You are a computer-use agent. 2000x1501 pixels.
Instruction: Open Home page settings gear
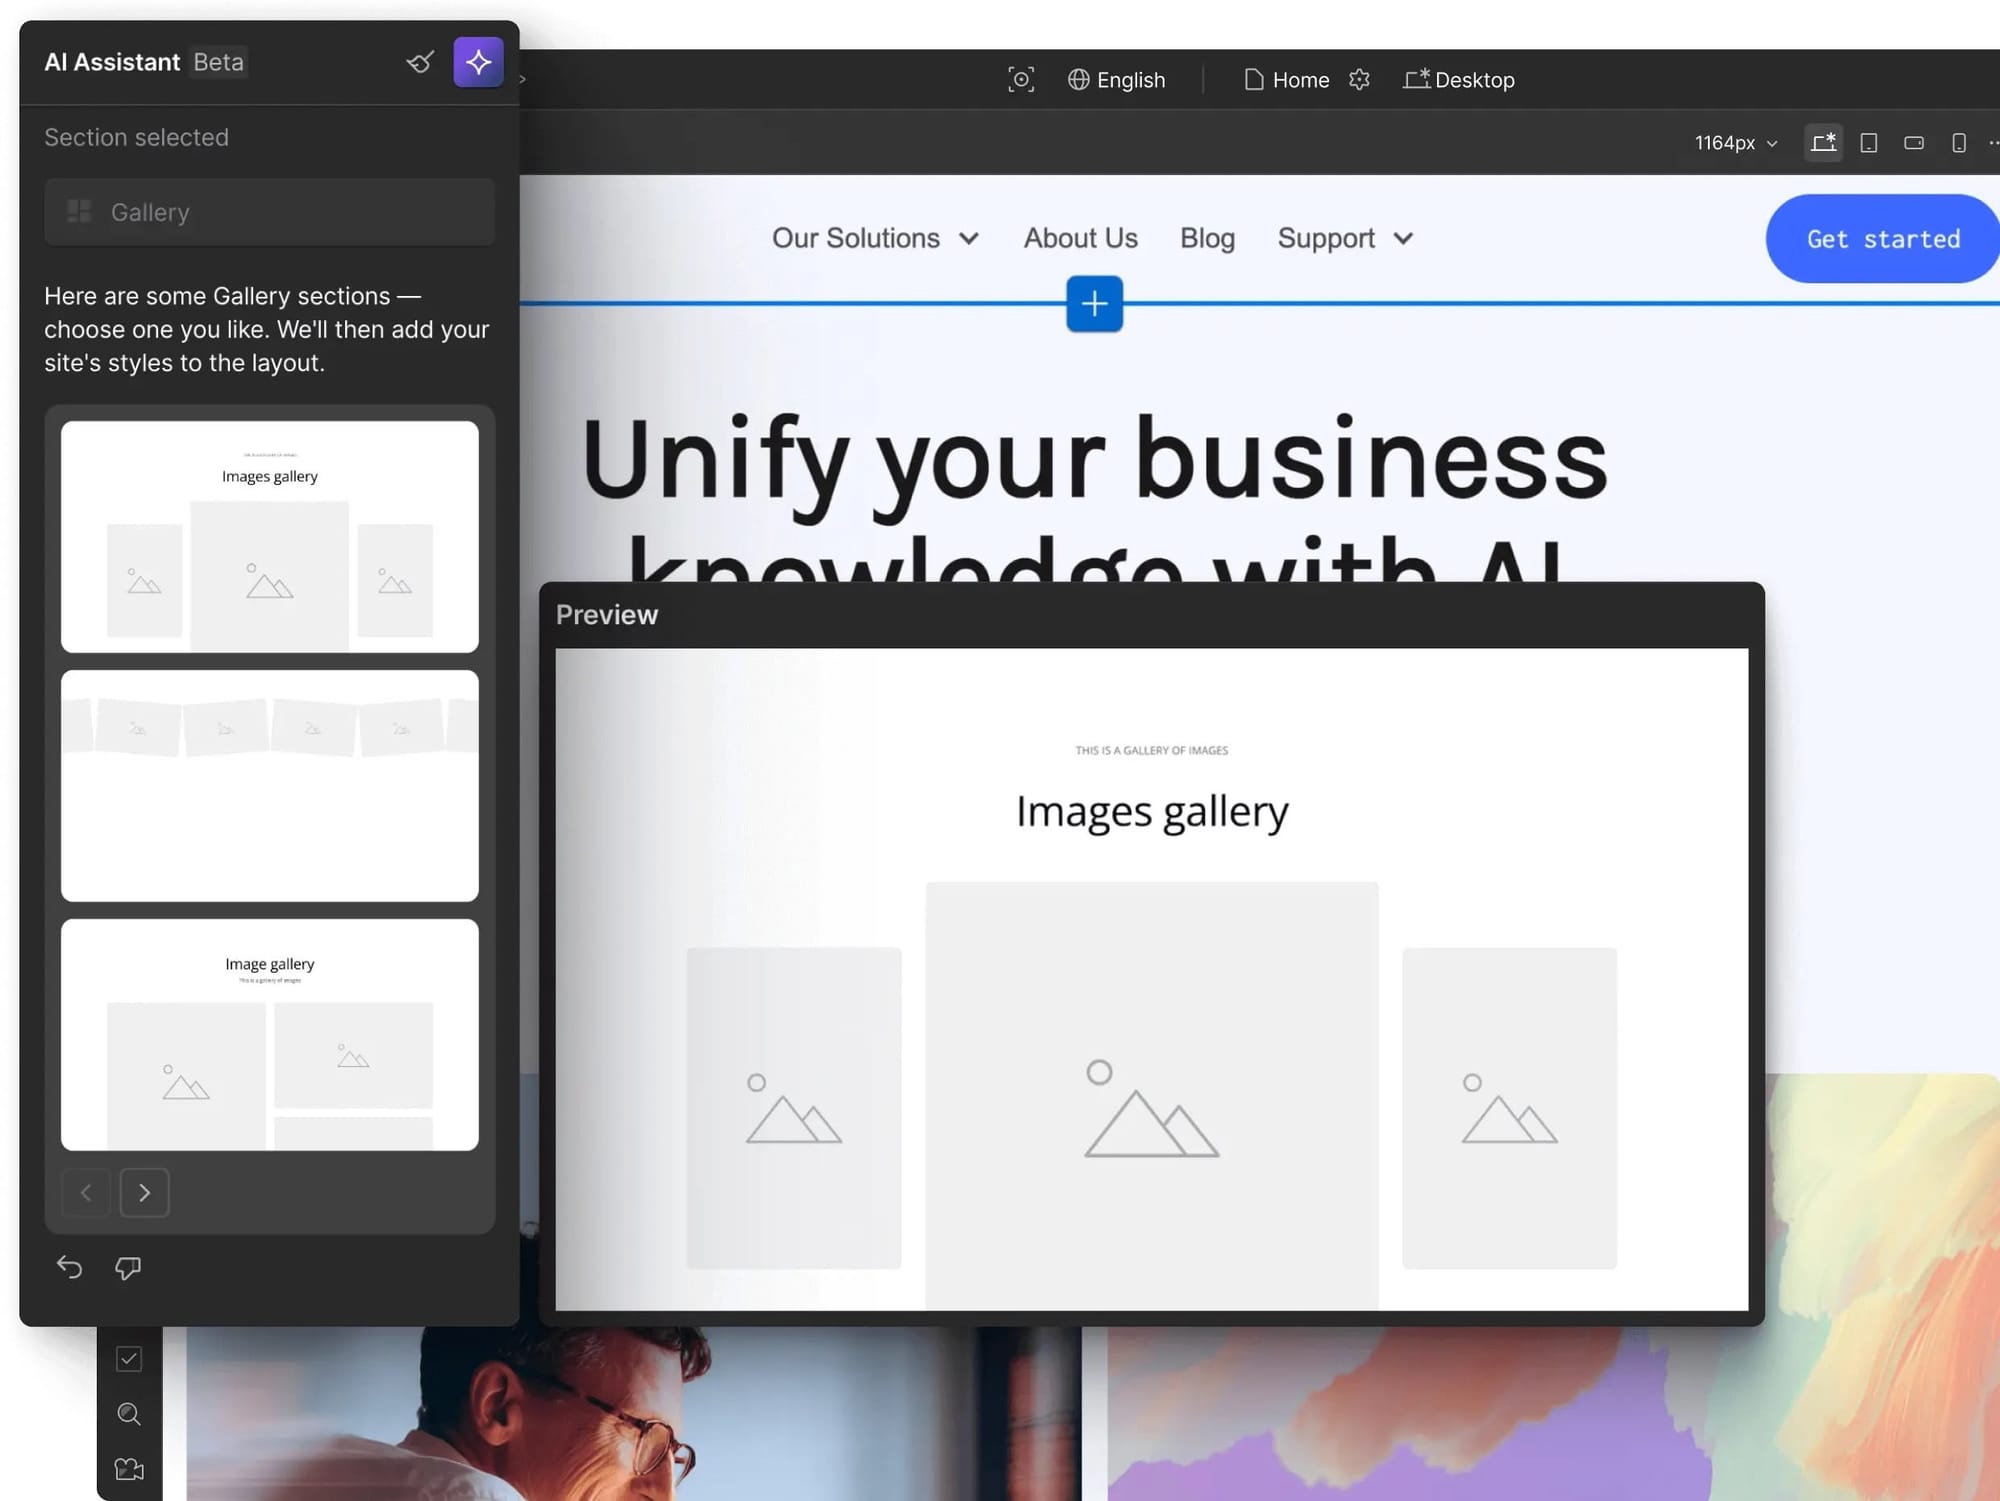point(1359,80)
